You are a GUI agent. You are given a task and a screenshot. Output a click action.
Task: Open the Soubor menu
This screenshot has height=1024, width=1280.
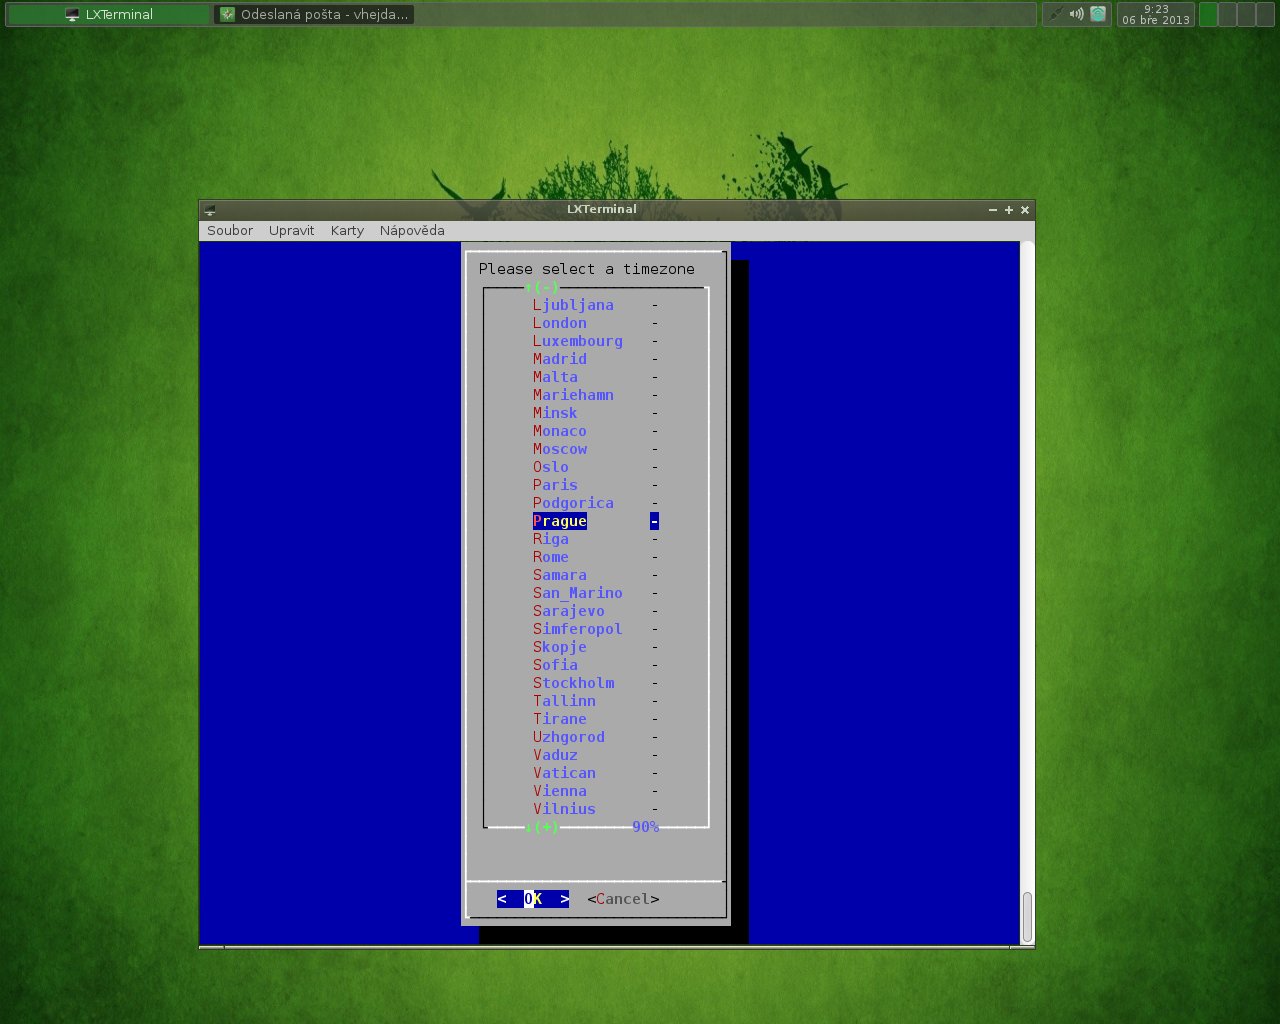[230, 230]
